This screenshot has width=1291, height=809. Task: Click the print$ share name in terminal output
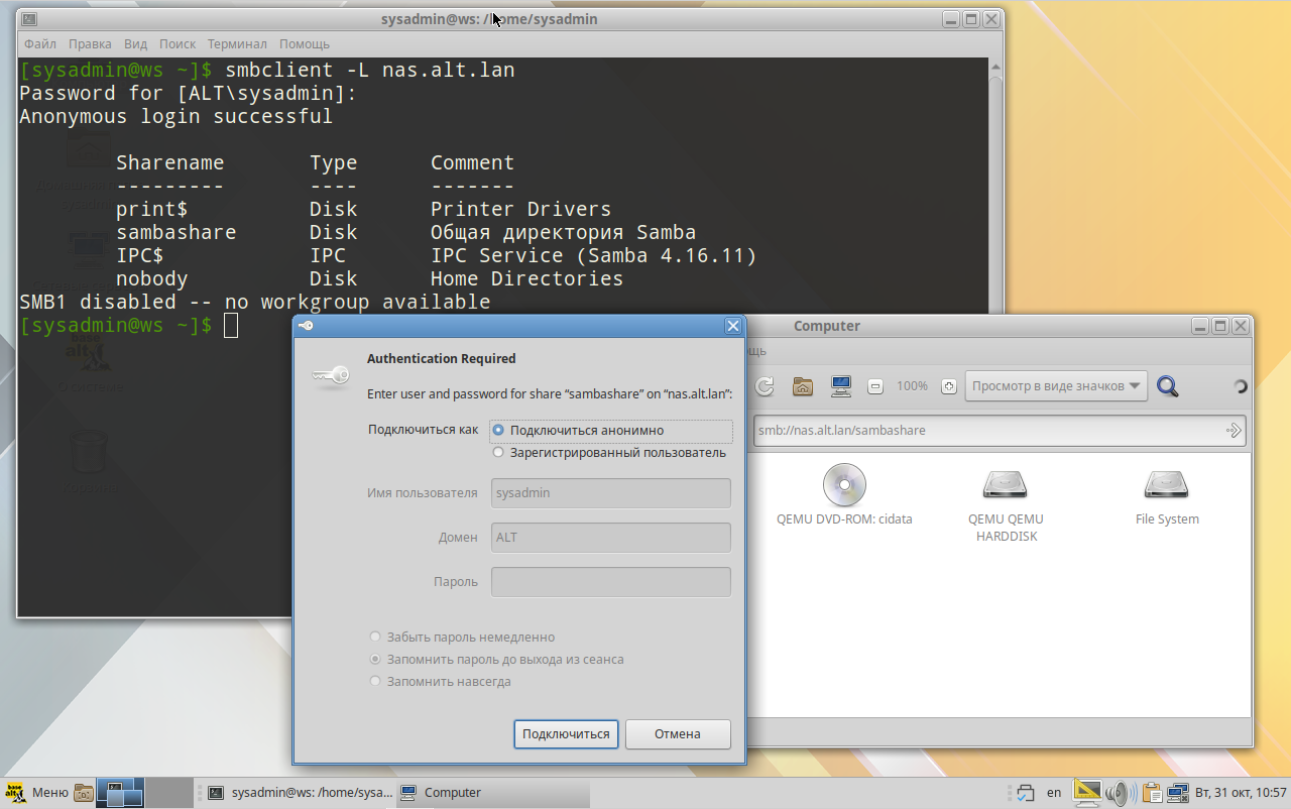152,209
